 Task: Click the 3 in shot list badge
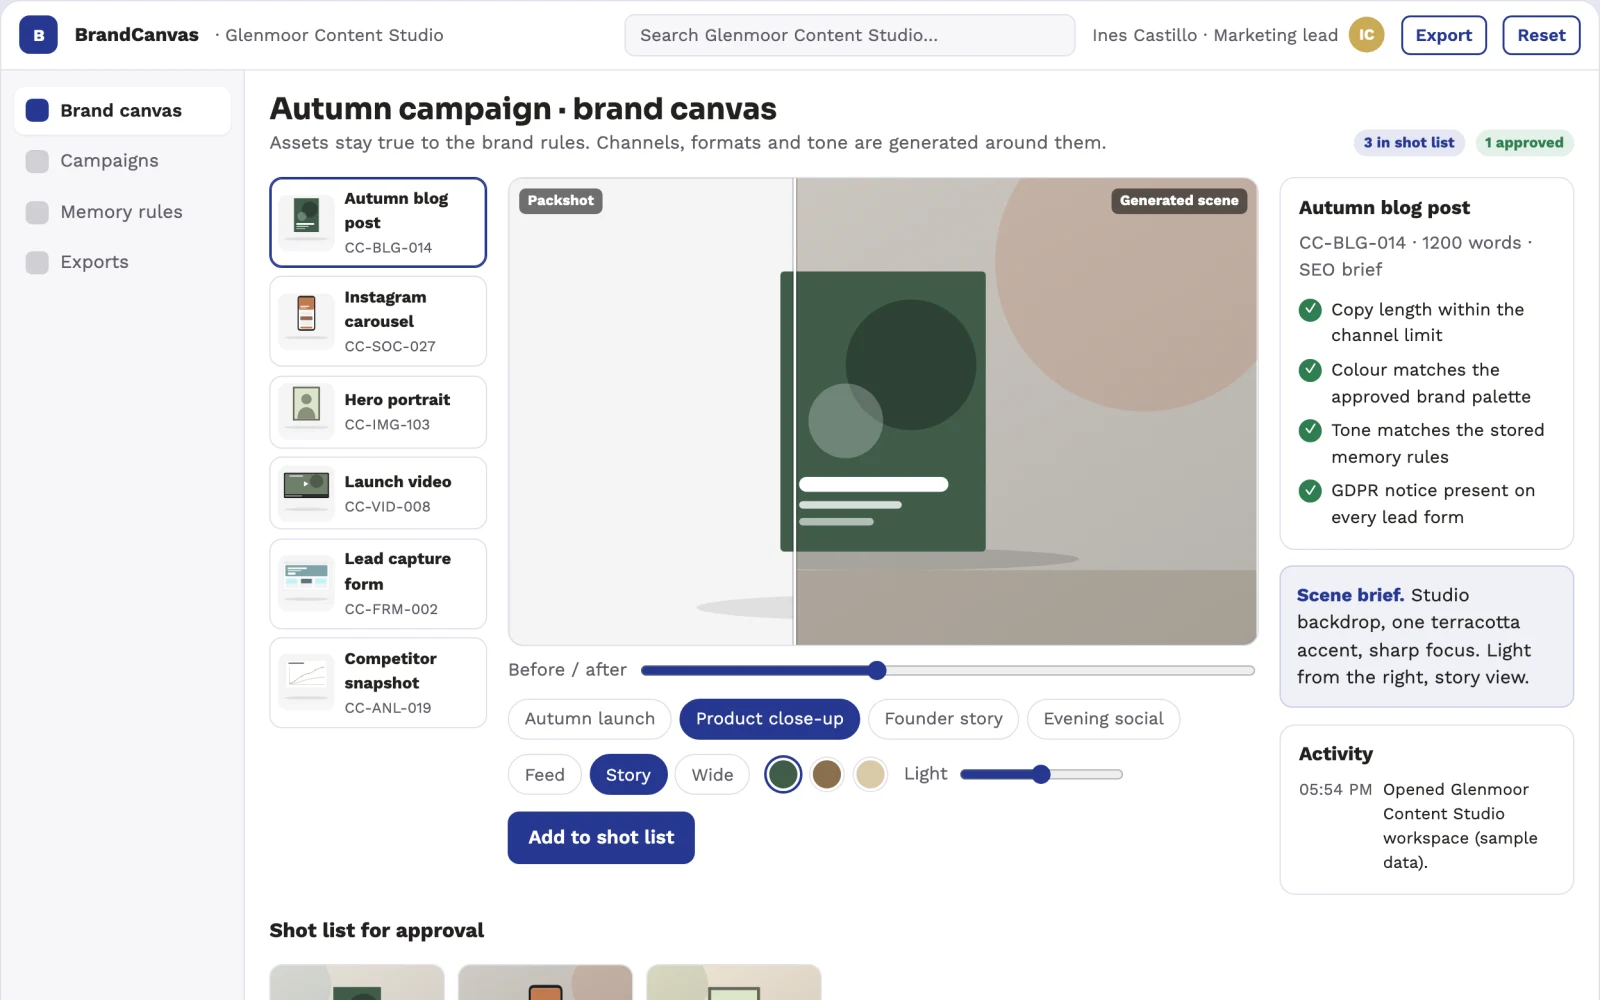point(1409,143)
